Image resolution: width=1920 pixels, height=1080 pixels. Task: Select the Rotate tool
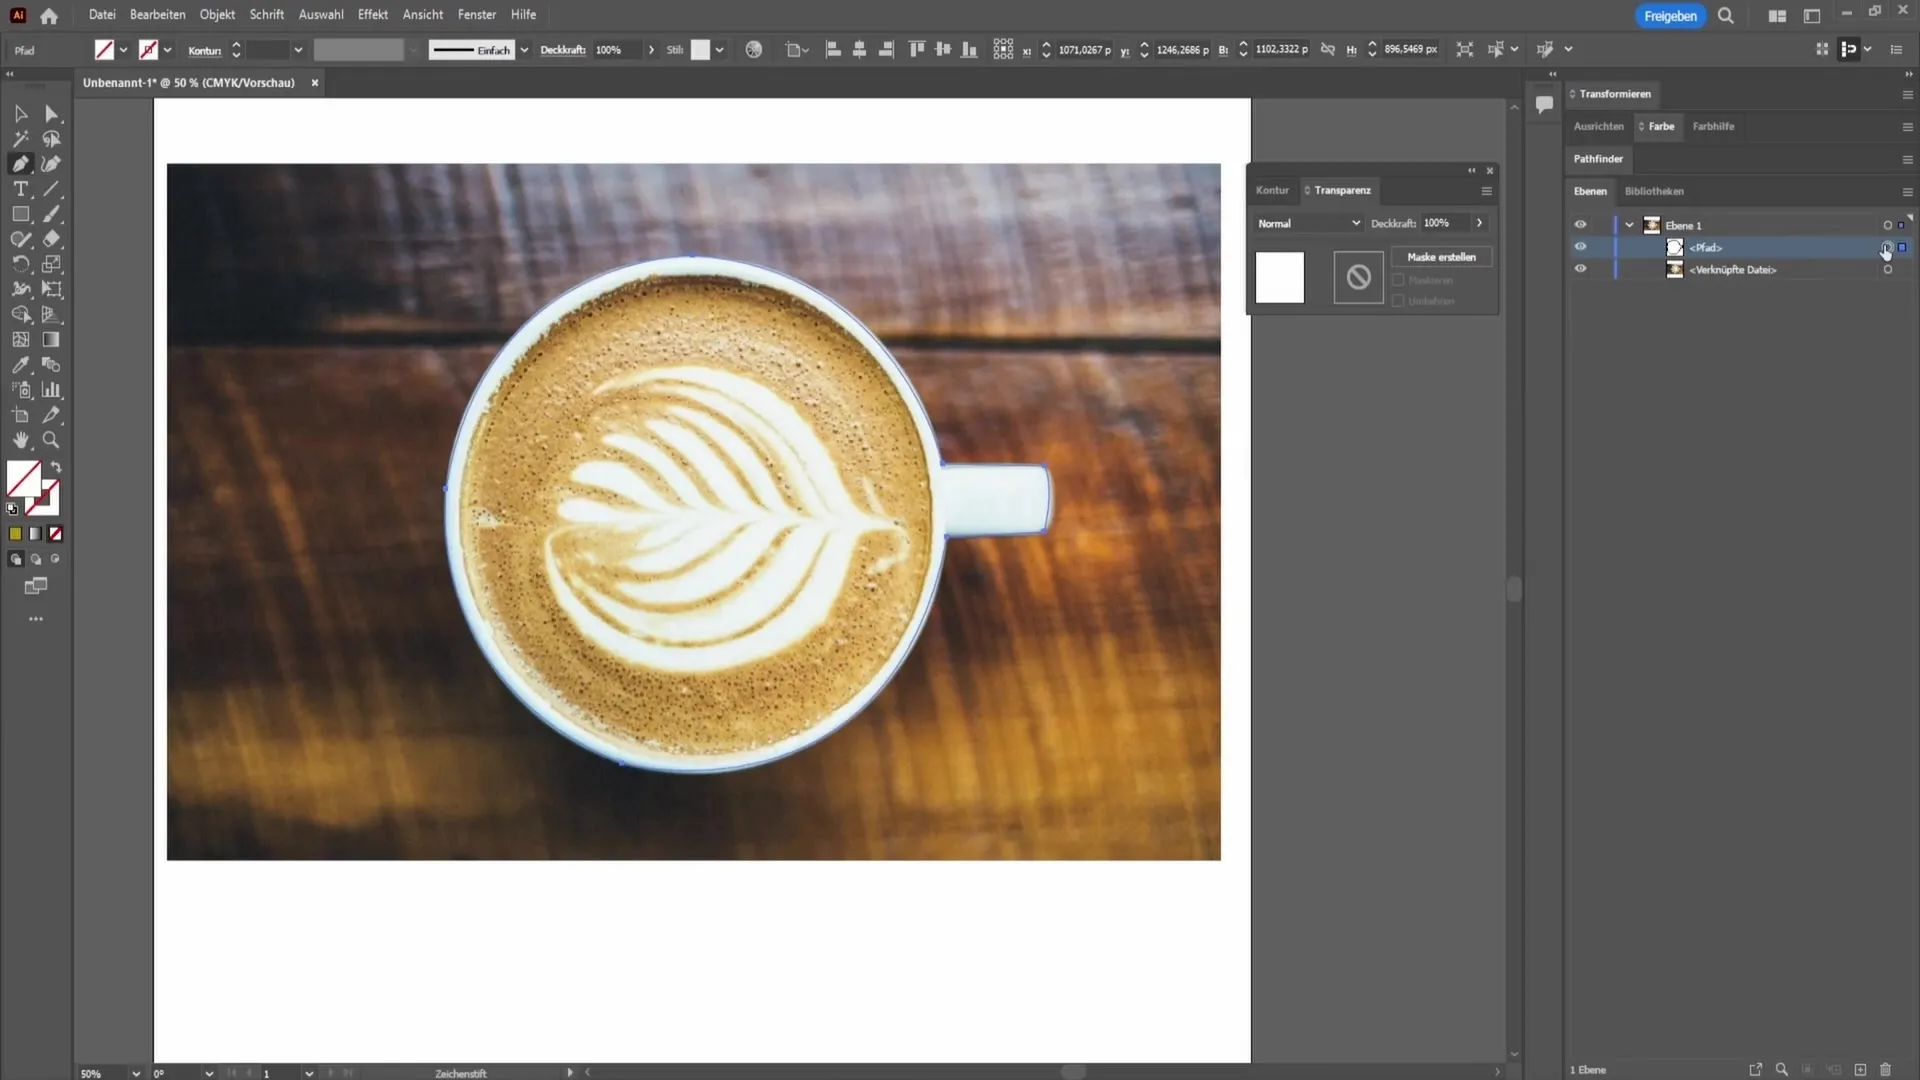[x=20, y=264]
